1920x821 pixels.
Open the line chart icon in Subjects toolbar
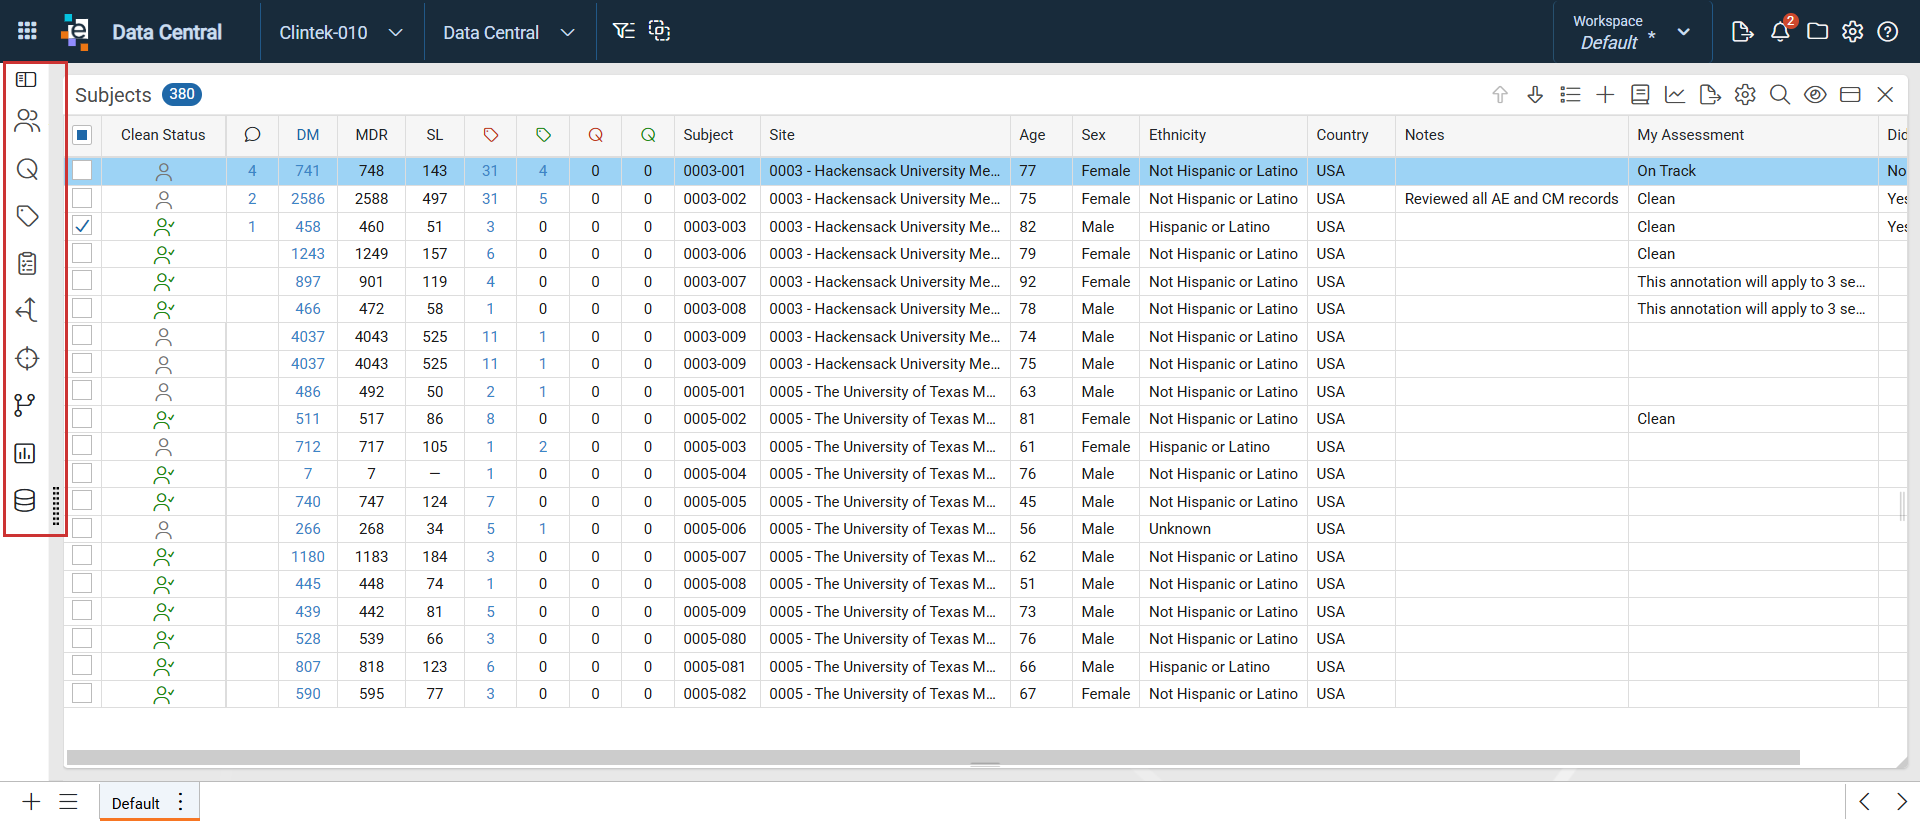click(1675, 95)
